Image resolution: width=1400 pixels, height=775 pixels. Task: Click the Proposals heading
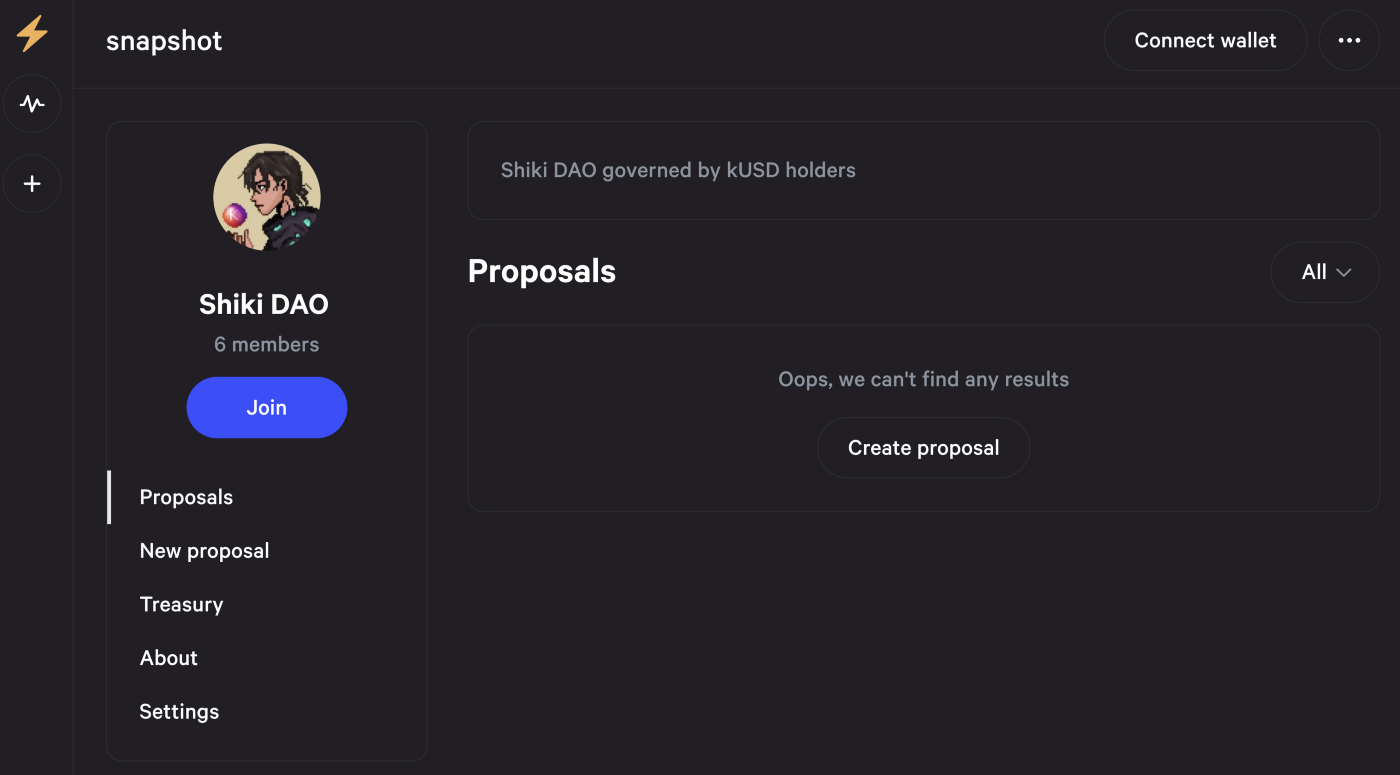point(542,272)
